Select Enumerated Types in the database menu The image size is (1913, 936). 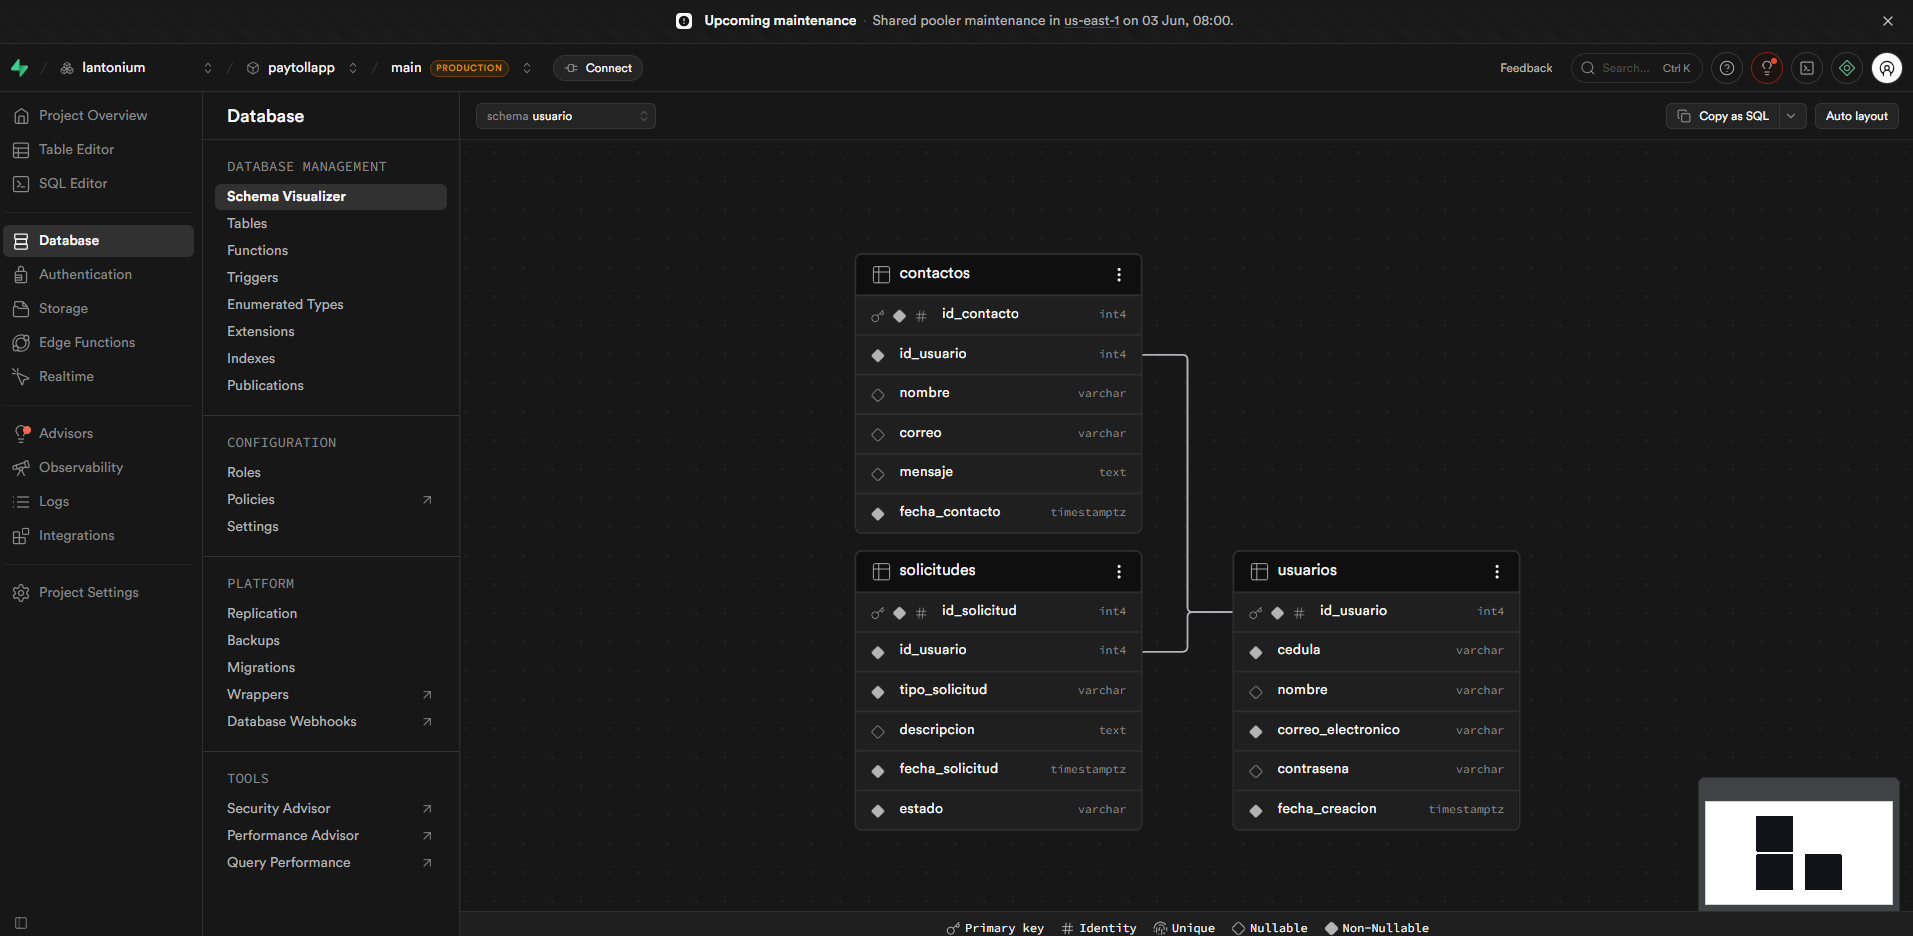click(285, 305)
